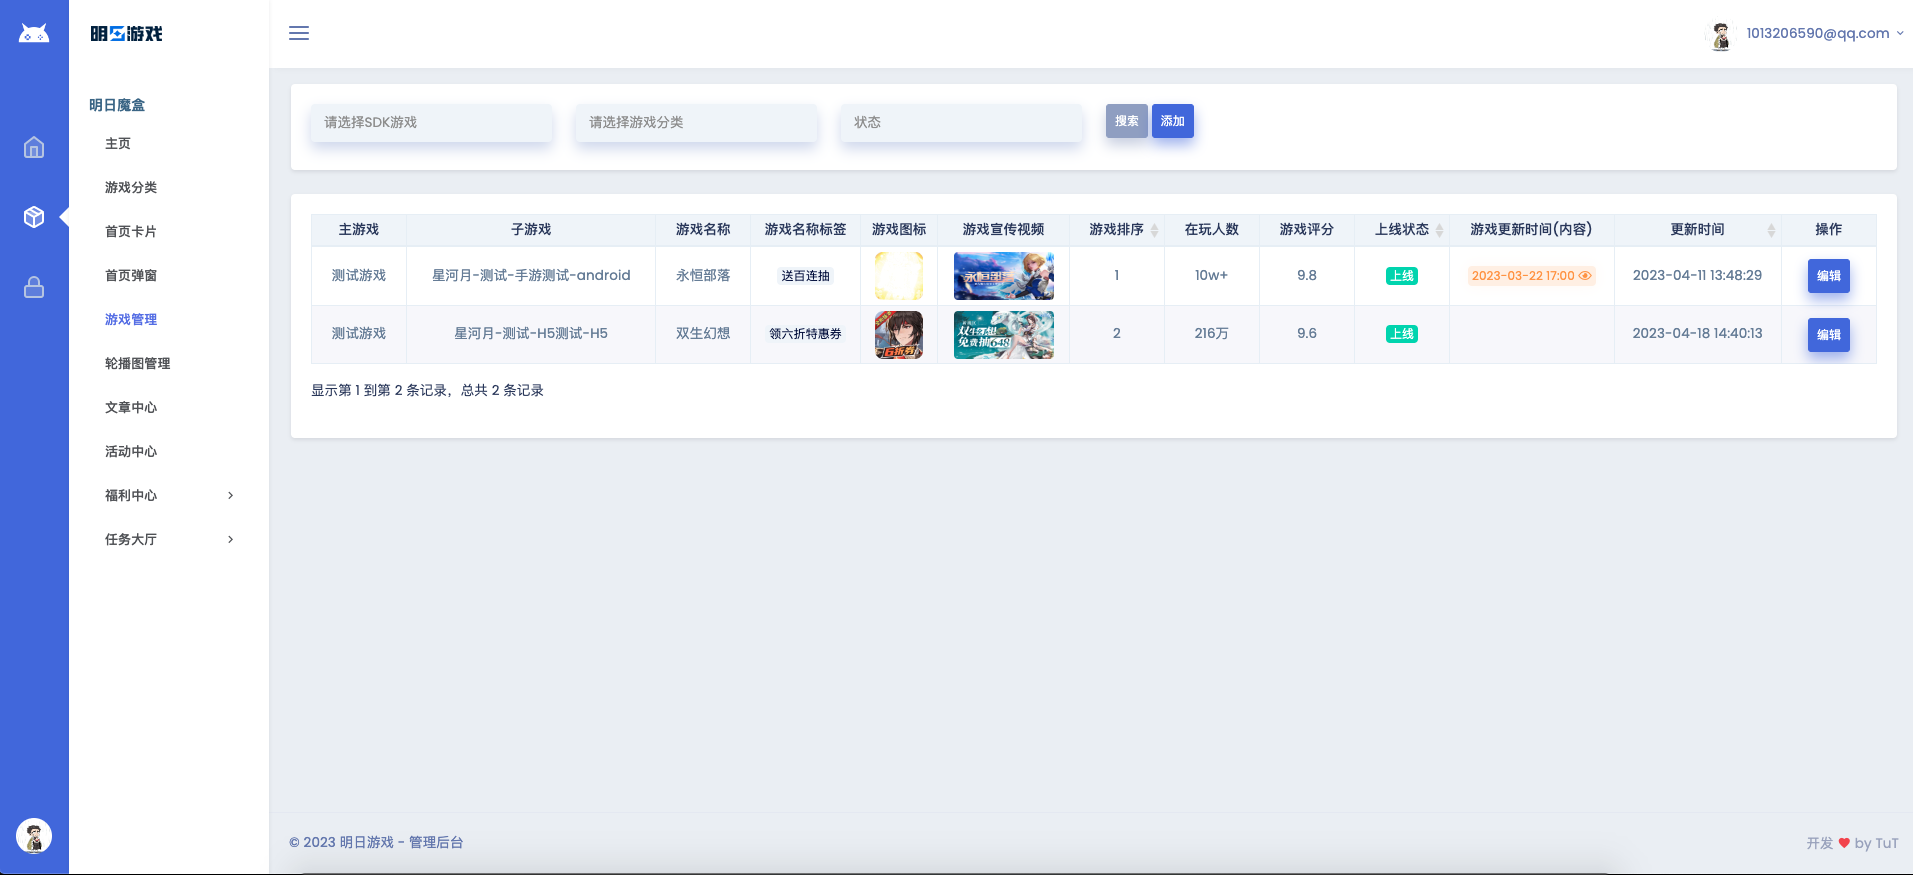Click the lock icon in left rail

[x=34, y=288]
